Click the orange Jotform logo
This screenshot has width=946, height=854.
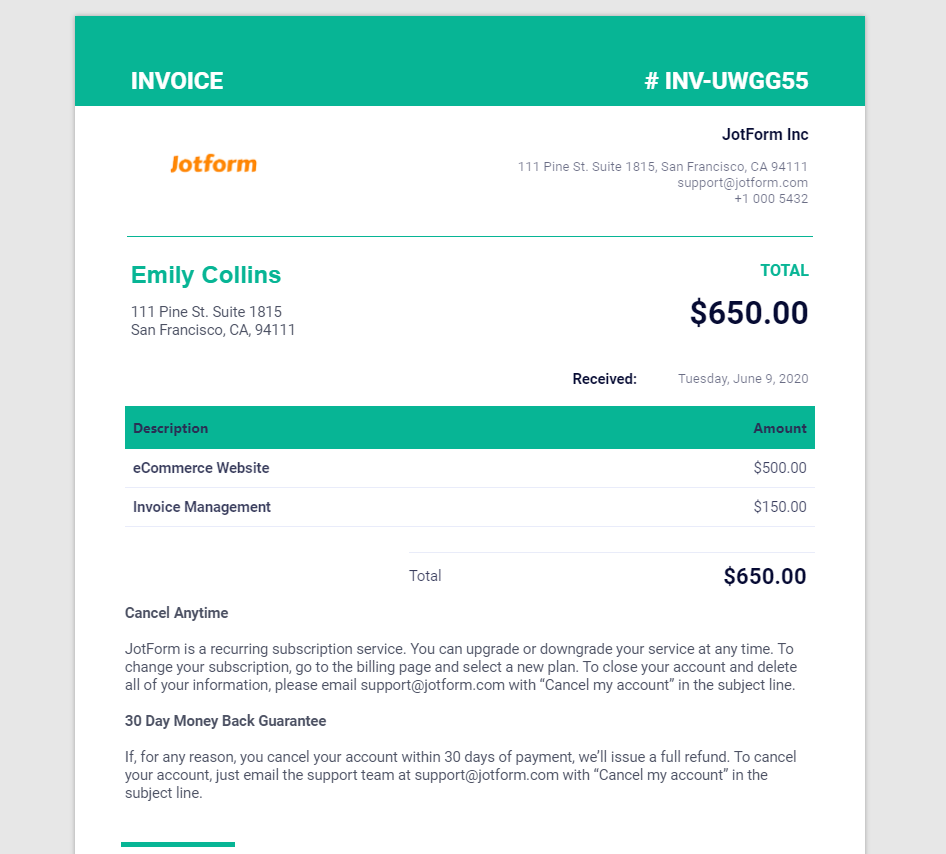[213, 164]
